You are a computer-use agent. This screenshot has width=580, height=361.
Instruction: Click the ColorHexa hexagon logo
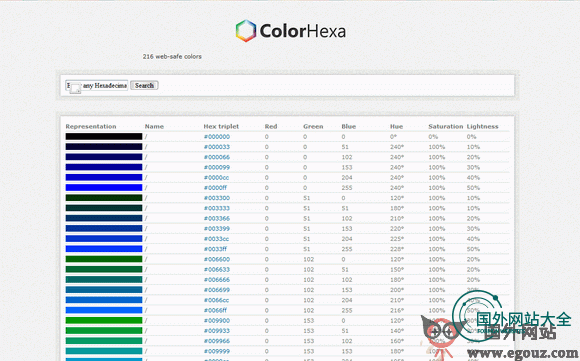[x=246, y=31]
